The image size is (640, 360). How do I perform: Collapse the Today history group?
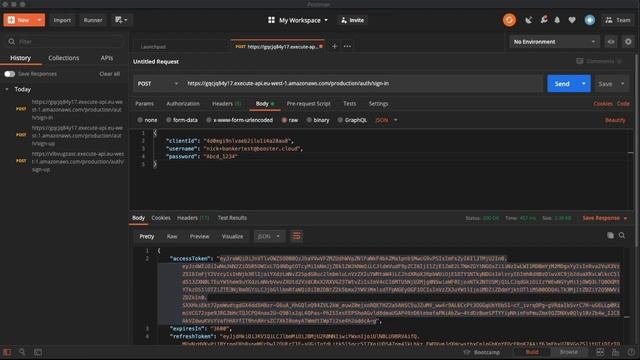[x=7, y=89]
